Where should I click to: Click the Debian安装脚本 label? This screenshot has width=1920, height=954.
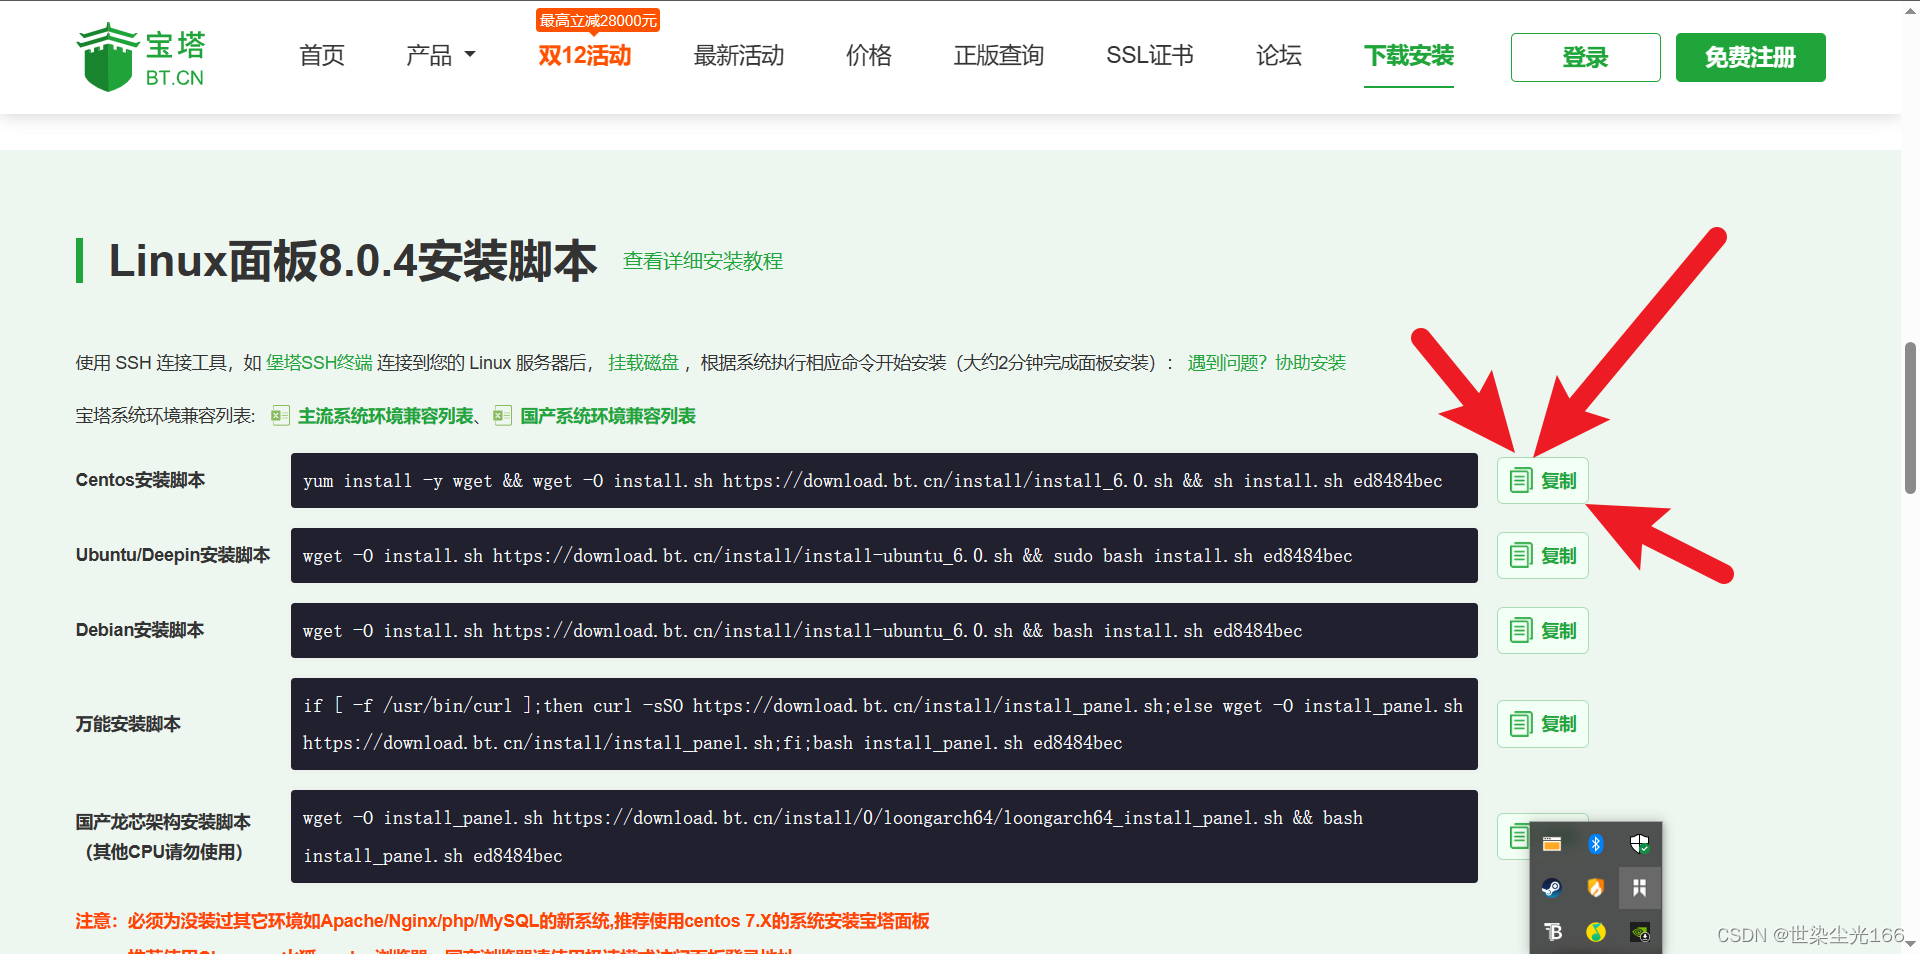pyautogui.click(x=140, y=630)
